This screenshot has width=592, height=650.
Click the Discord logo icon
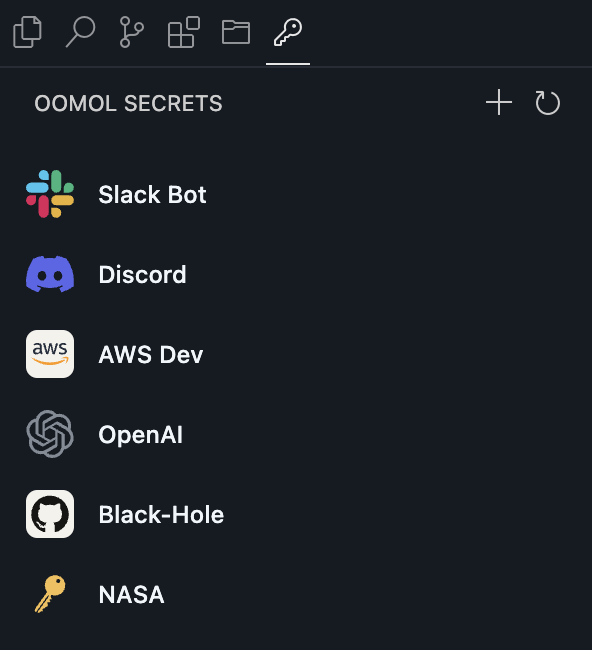[x=50, y=274]
